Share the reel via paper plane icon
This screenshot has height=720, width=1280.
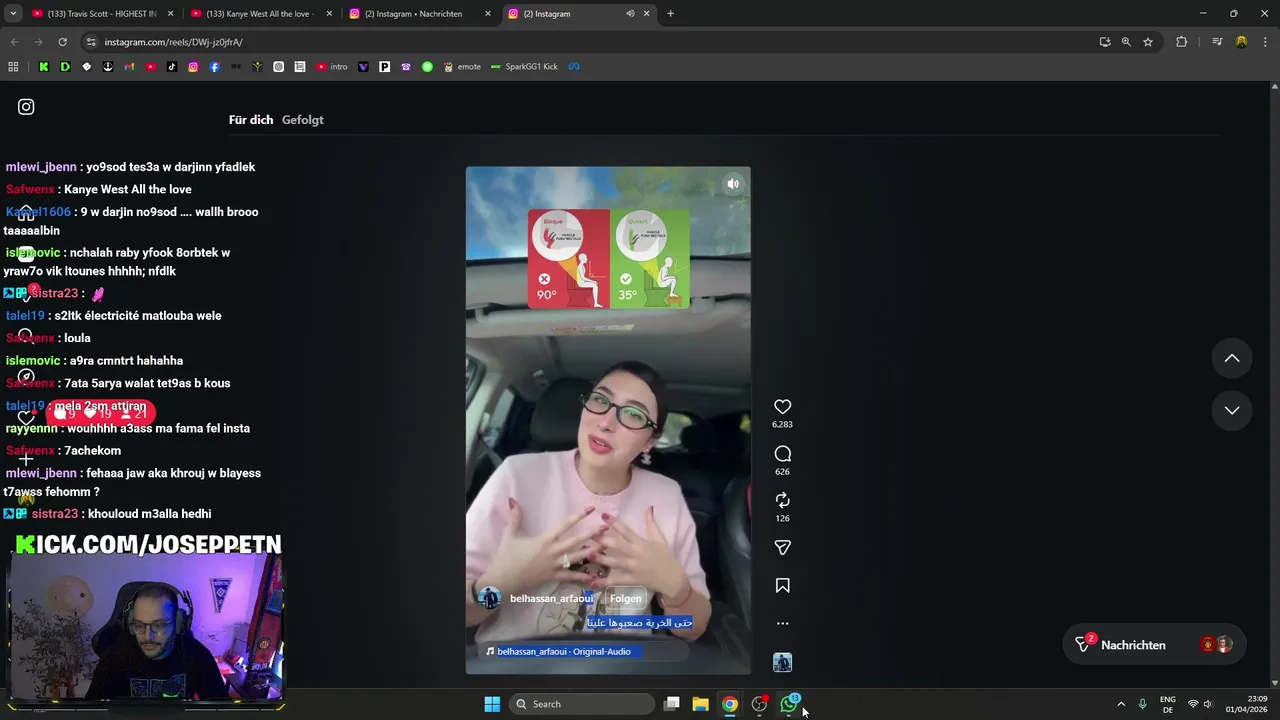coord(783,547)
